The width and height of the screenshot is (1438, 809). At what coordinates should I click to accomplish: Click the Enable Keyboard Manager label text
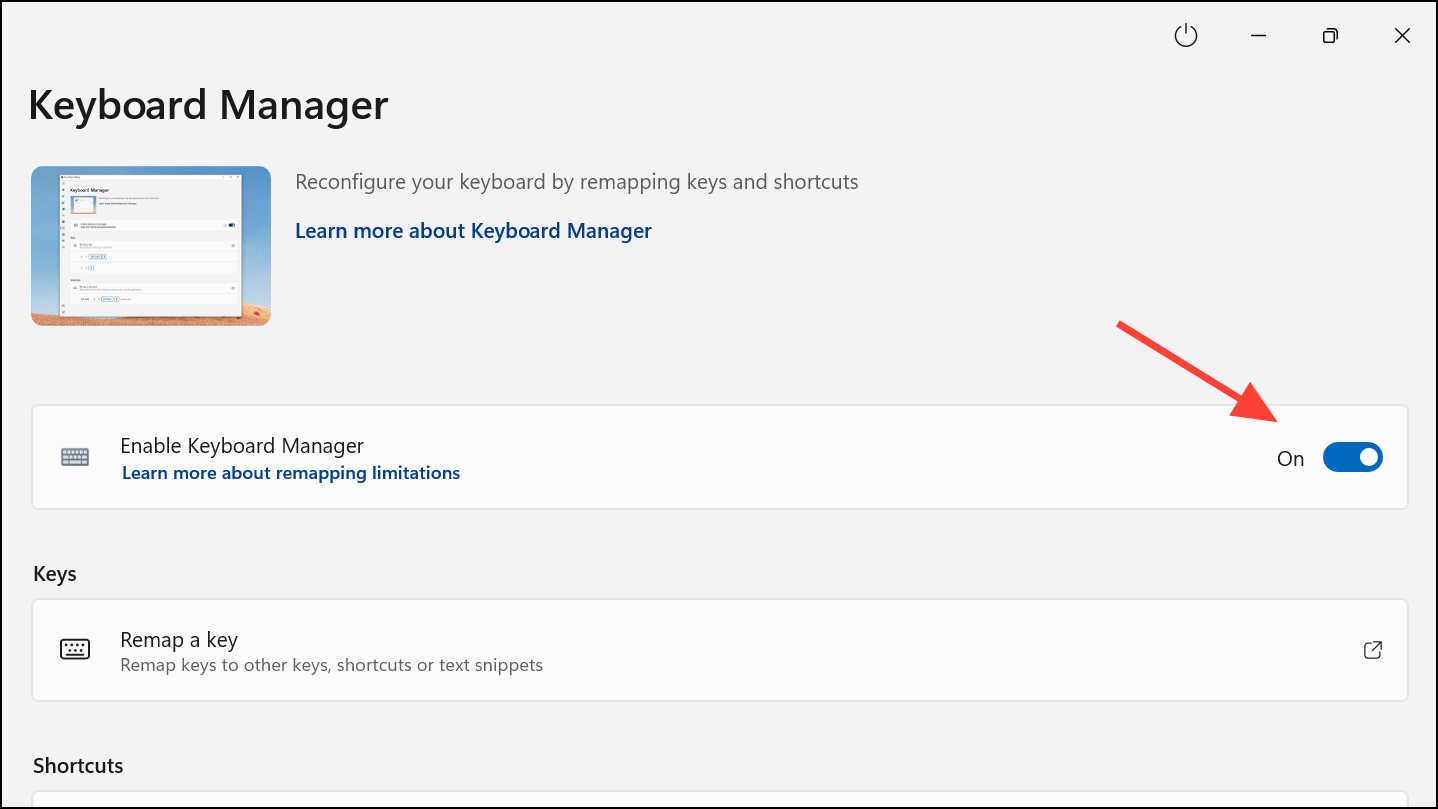[x=242, y=446]
